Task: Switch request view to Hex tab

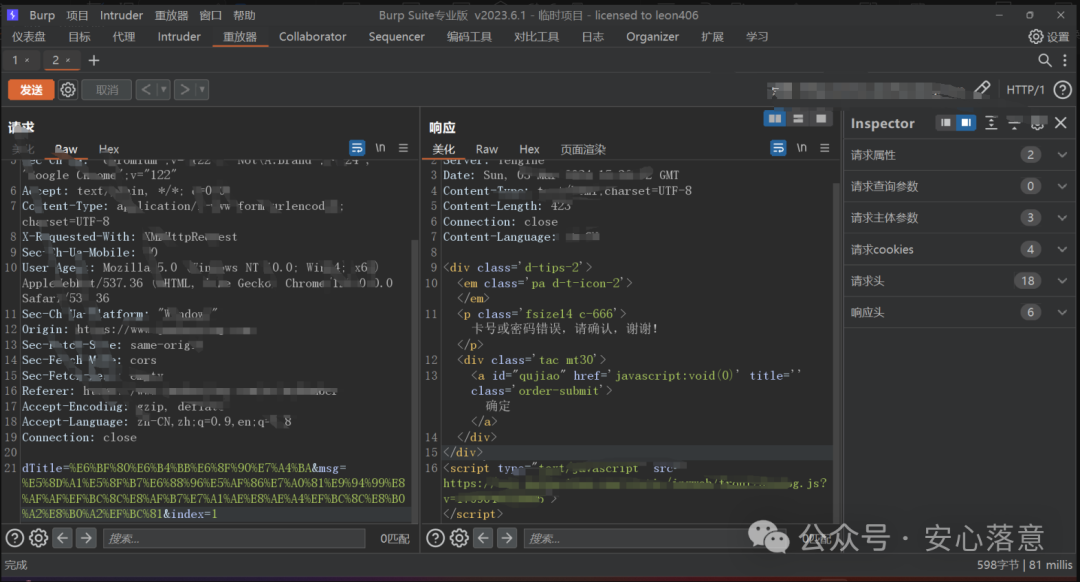Action: [109, 149]
